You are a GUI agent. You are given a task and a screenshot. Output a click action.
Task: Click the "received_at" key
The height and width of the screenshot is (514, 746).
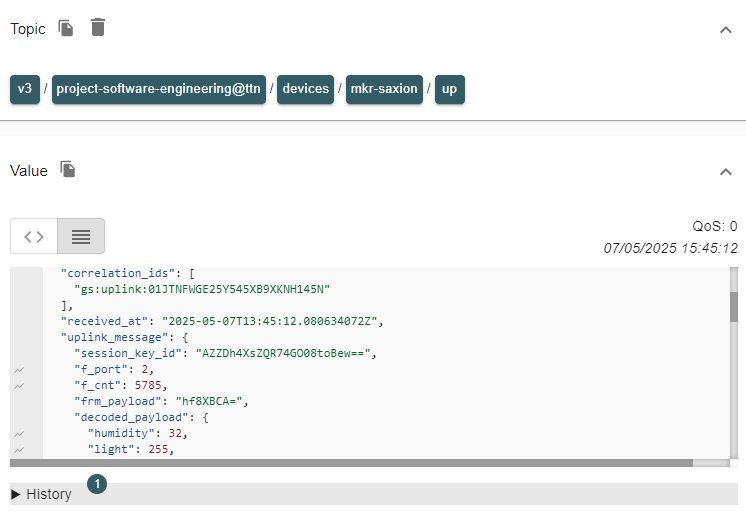coord(105,321)
